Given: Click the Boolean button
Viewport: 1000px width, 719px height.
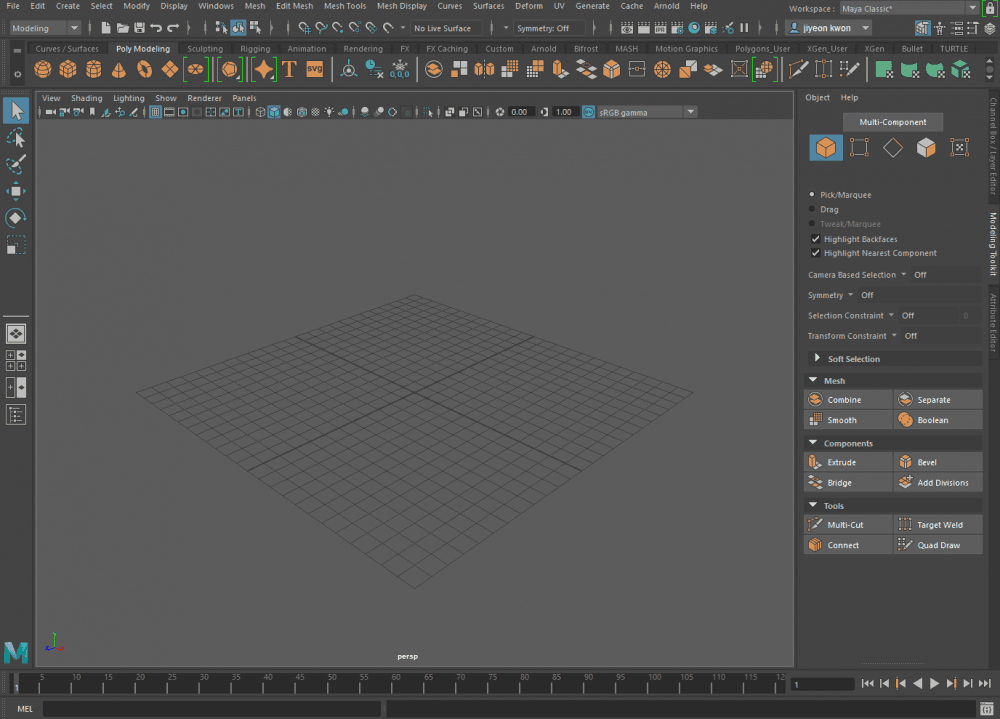Looking at the screenshot, I should [938, 420].
